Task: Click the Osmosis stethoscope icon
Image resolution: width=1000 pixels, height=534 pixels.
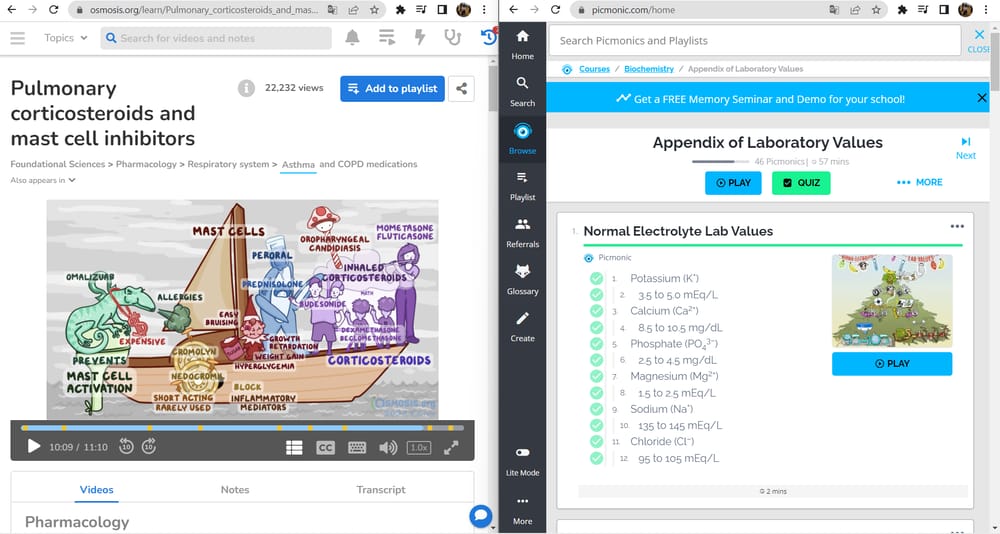Action: click(x=452, y=38)
